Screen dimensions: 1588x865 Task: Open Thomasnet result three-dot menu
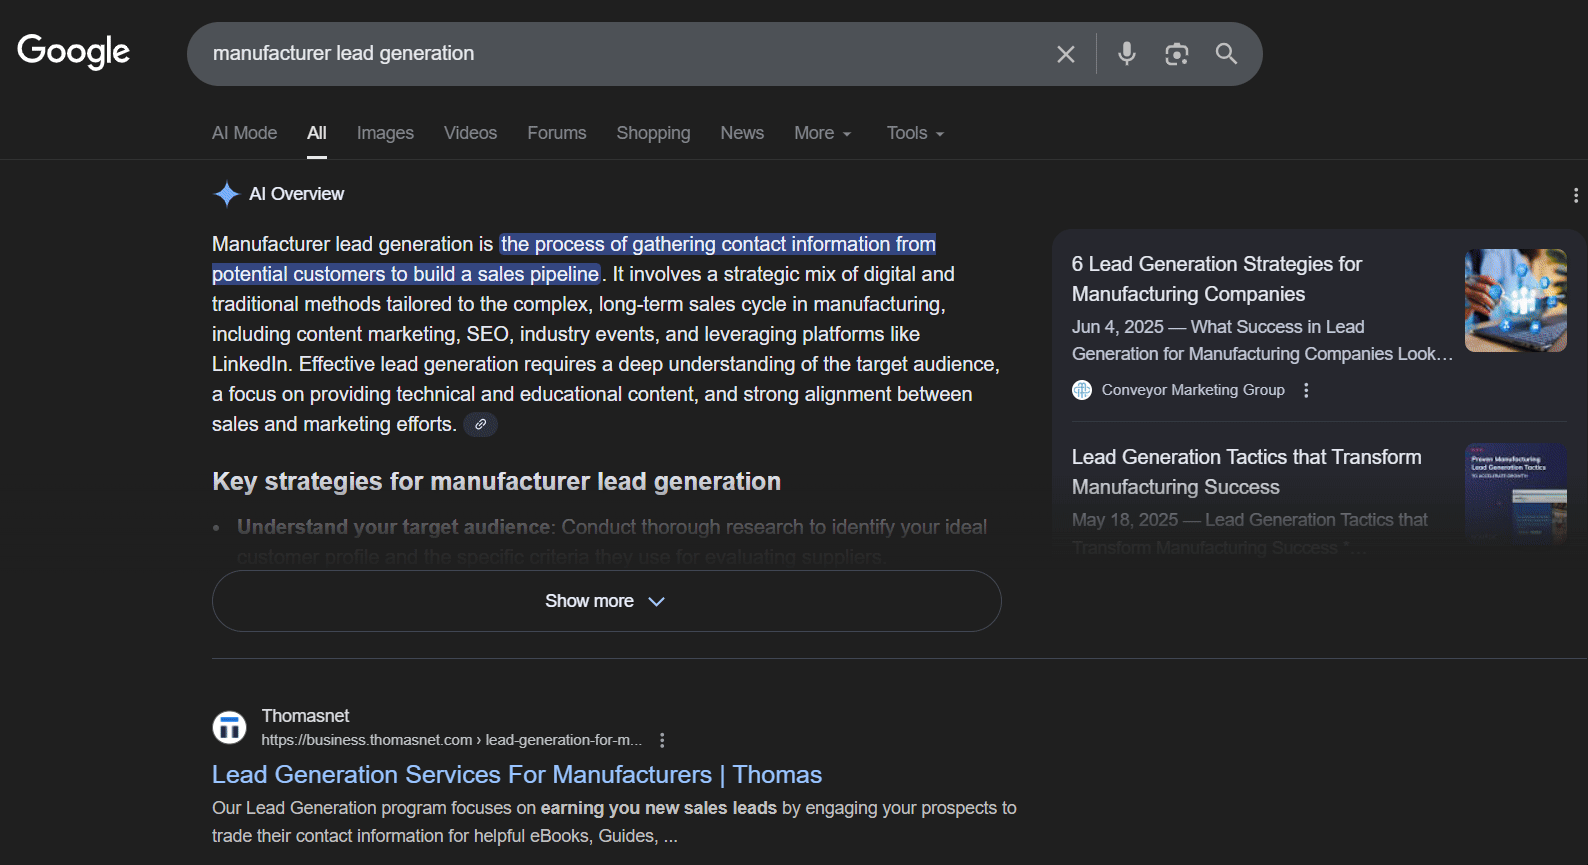pos(662,740)
